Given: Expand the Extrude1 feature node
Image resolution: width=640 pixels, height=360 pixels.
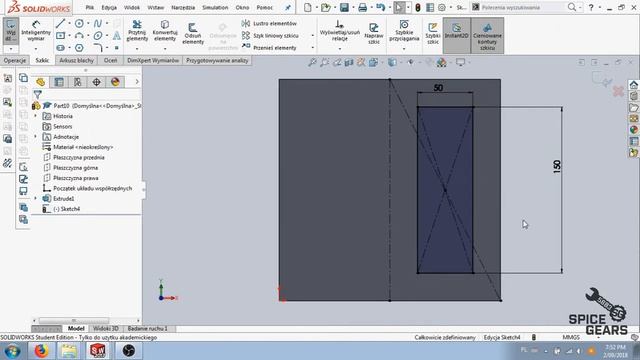Looking at the screenshot, I should coord(36,198).
